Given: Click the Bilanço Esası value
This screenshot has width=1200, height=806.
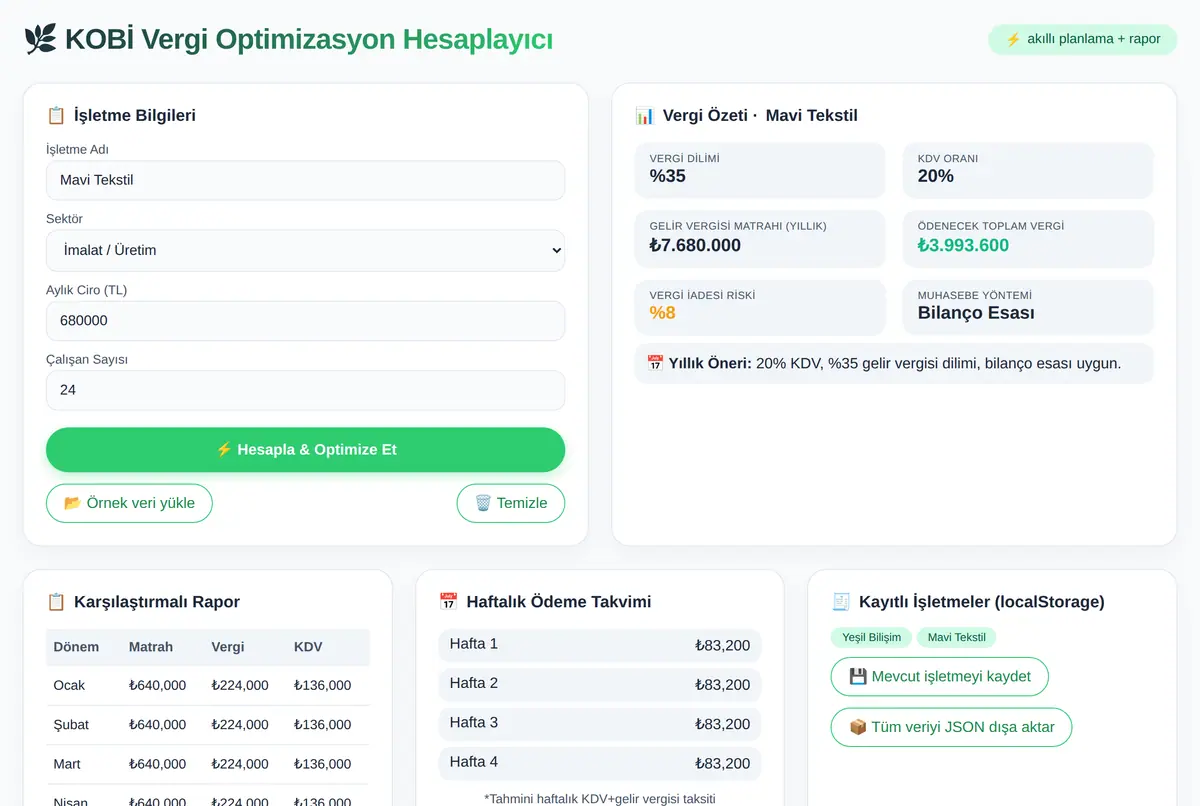Looking at the screenshot, I should tap(976, 313).
